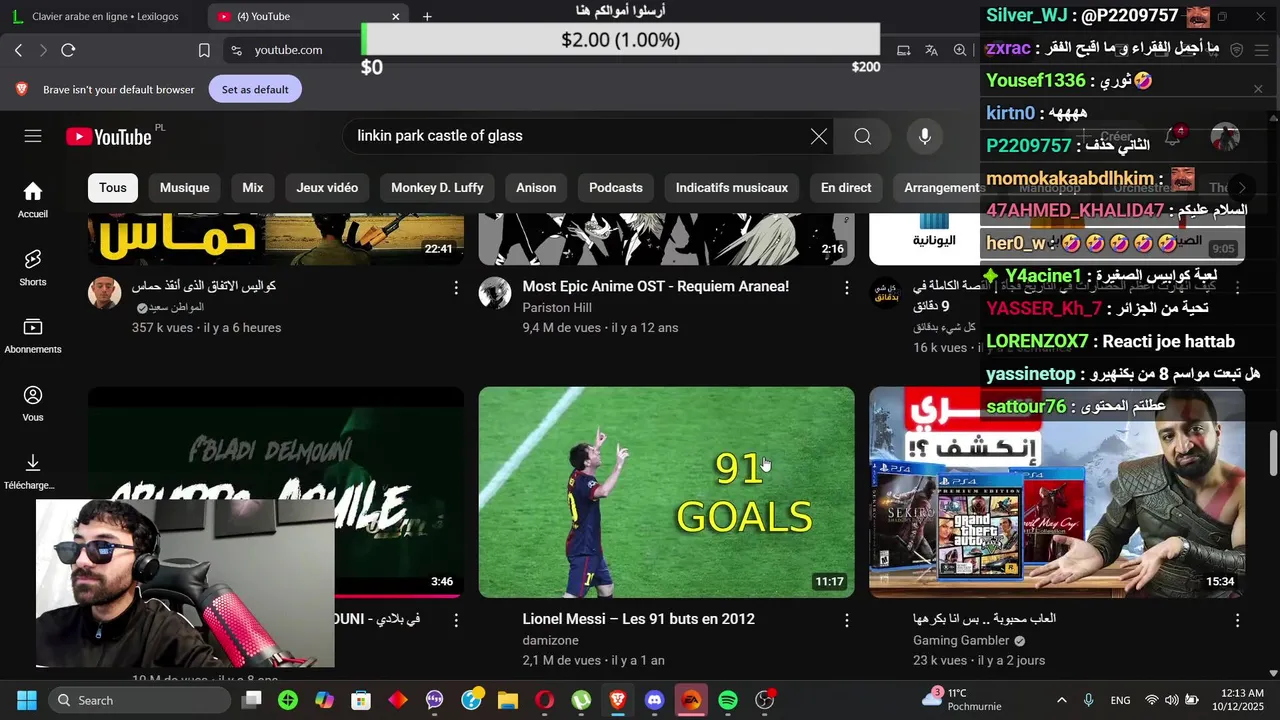The image size is (1280, 720).
Task: Click the zoom magnifier icon in address bar
Action: (x=960, y=50)
